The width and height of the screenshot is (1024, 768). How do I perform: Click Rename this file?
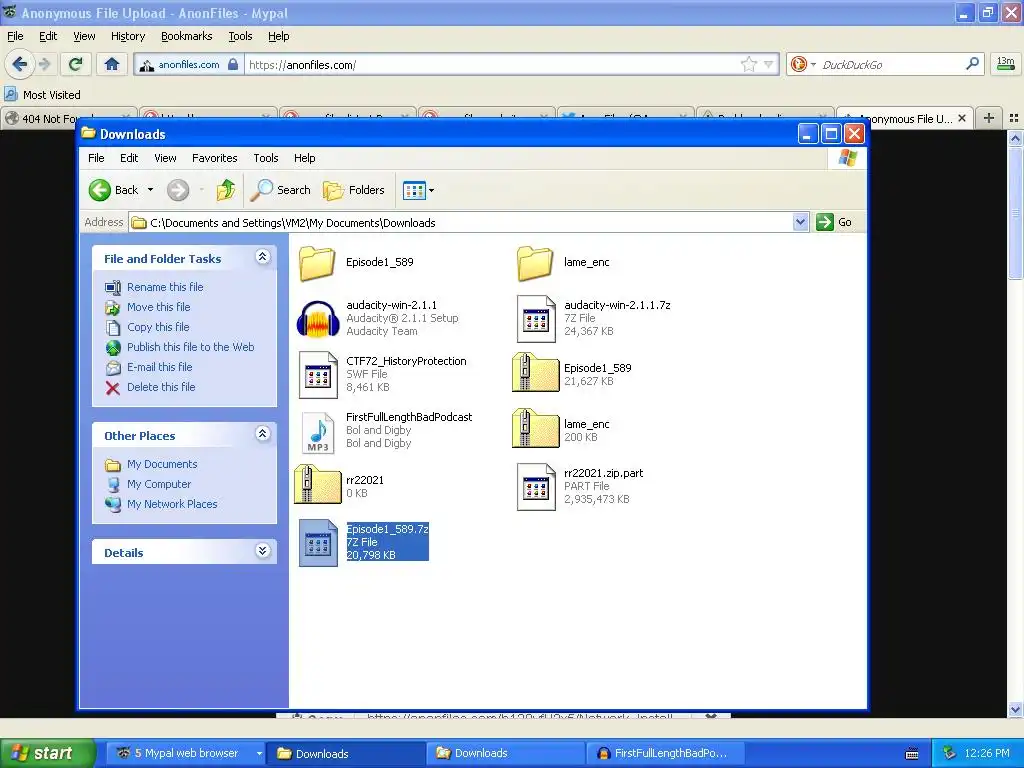(x=165, y=287)
